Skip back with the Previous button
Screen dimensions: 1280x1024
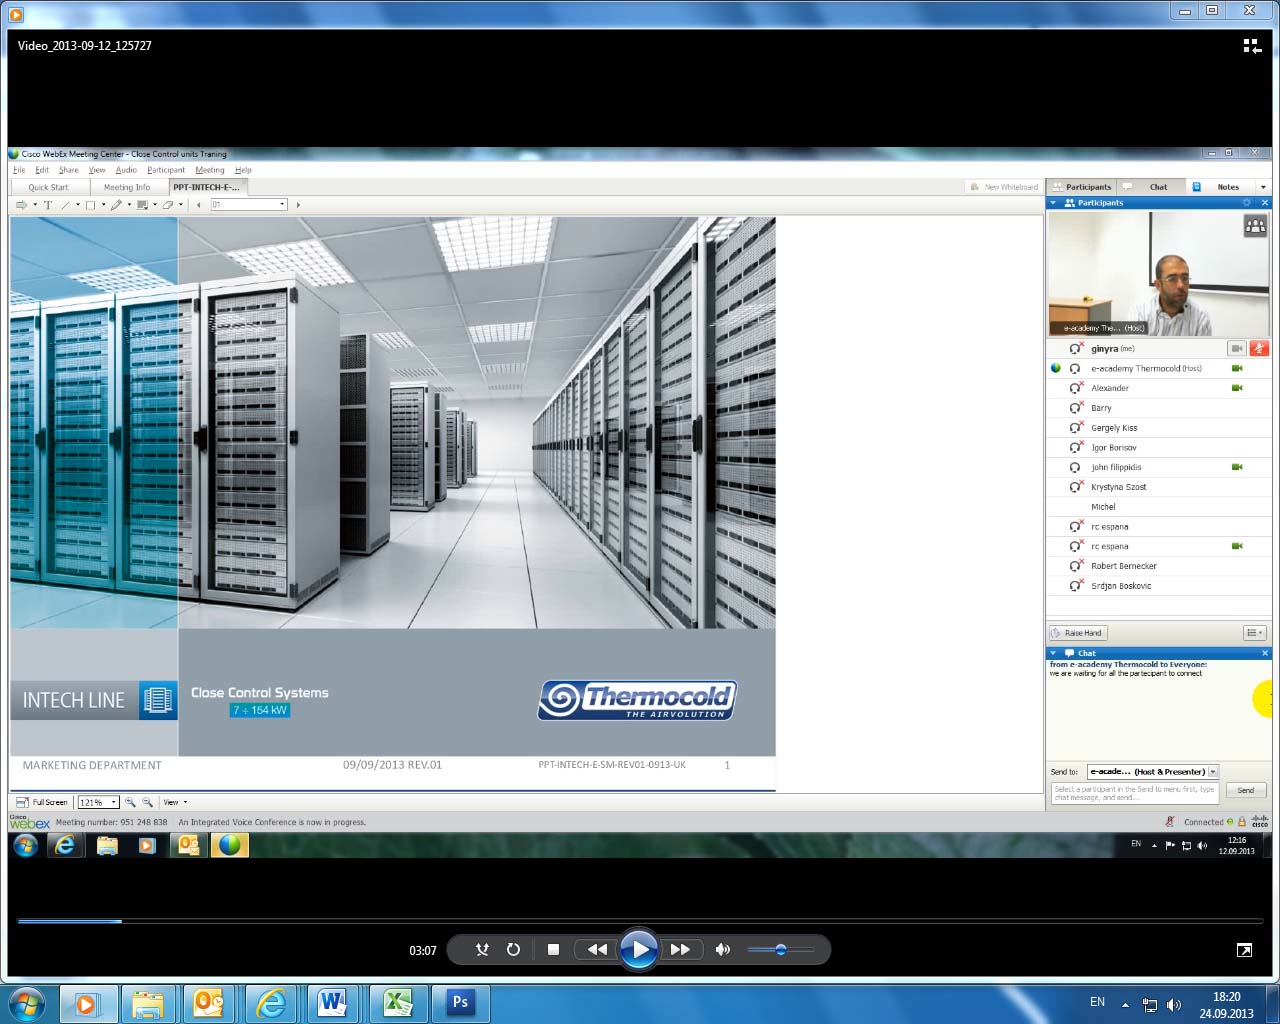pos(597,950)
